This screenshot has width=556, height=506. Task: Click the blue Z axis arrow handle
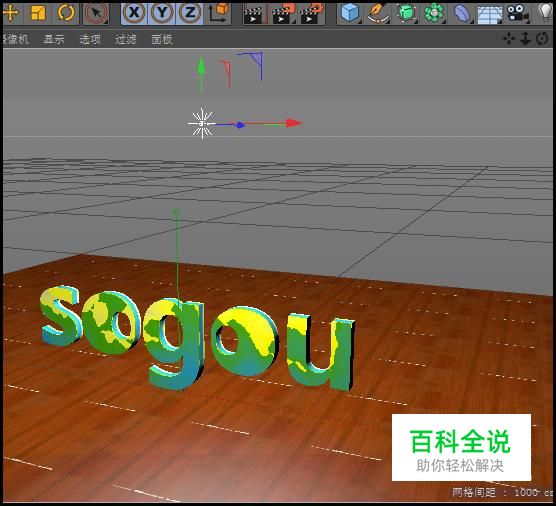pyautogui.click(x=241, y=125)
